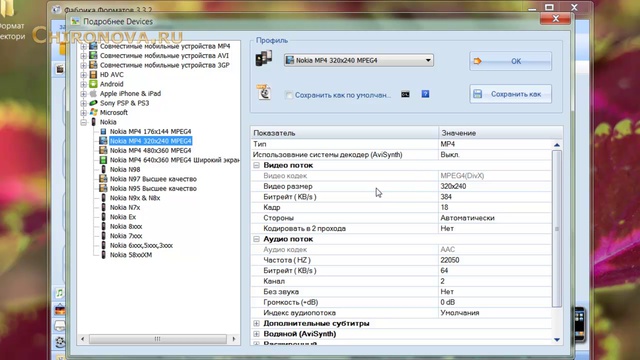
Task: Click the Sony PSP icon
Action: (93, 103)
